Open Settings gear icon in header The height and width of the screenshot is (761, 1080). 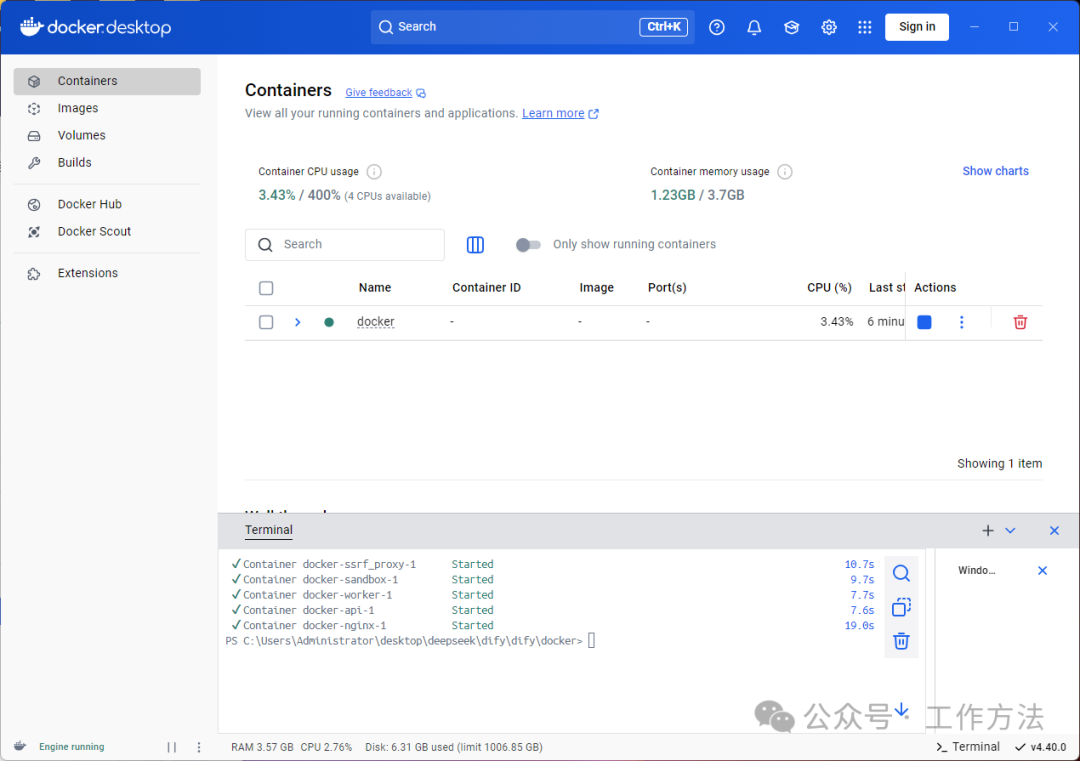829,27
